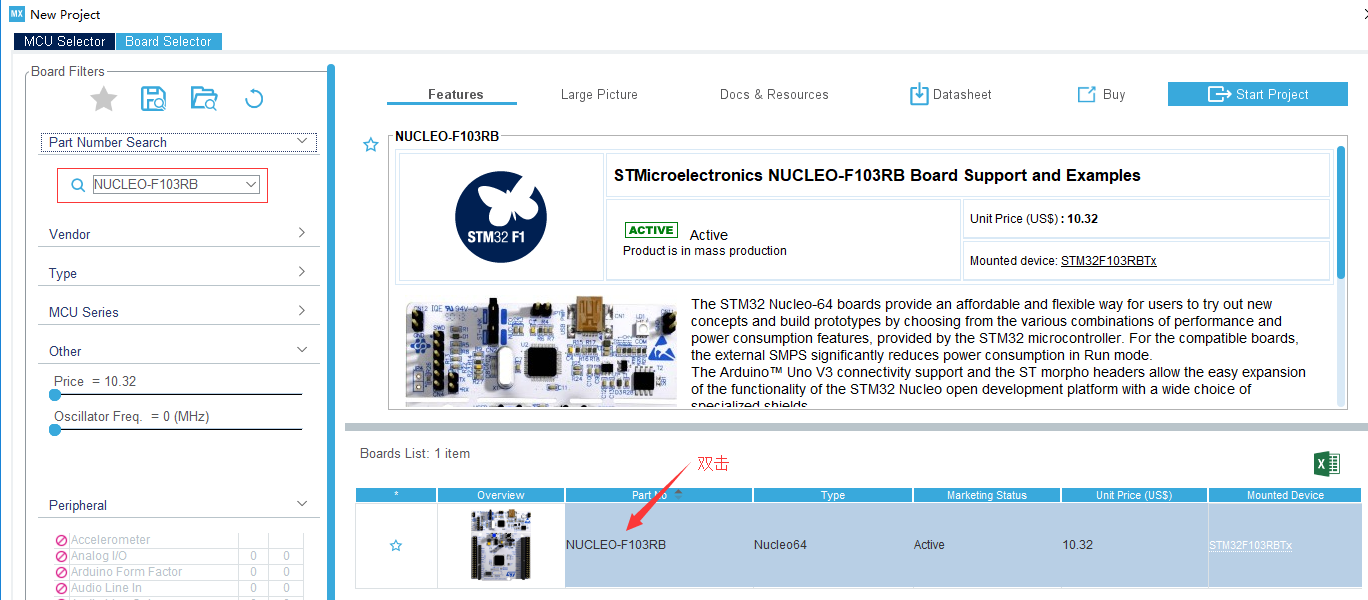This screenshot has height=600, width=1368.
Task: Click the Buy external link icon
Action: point(1087,94)
